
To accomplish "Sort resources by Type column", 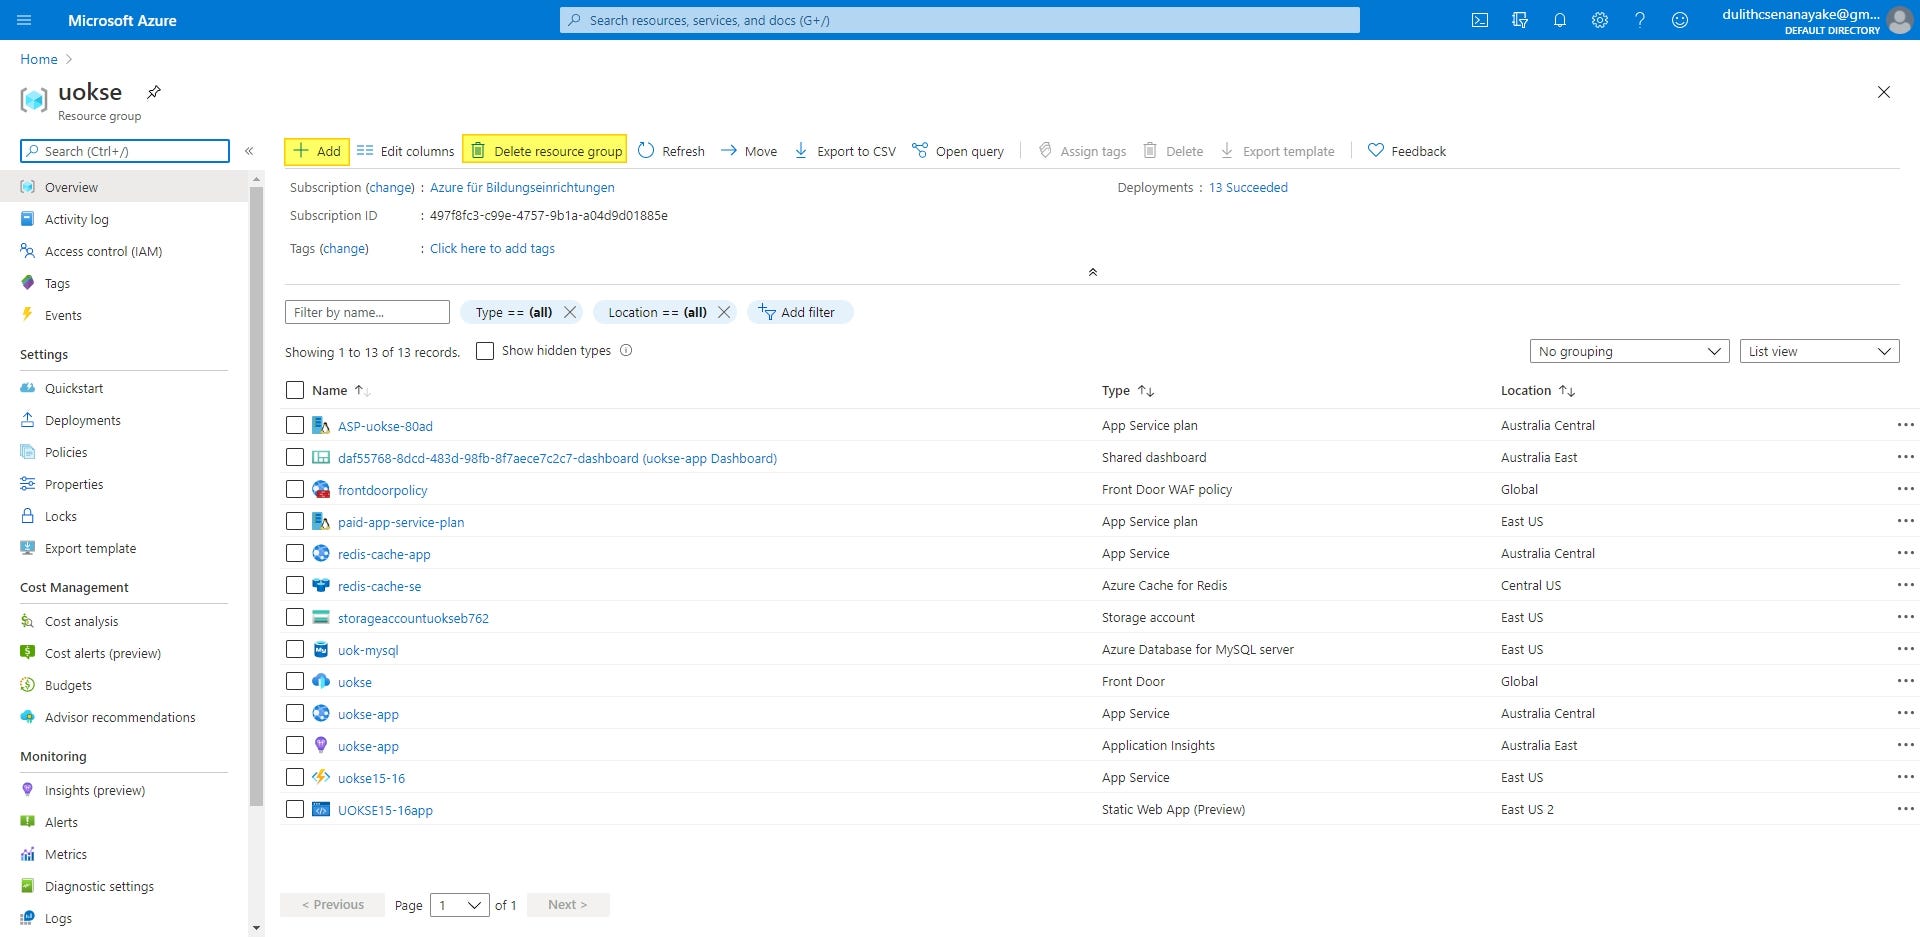I will point(1128,390).
